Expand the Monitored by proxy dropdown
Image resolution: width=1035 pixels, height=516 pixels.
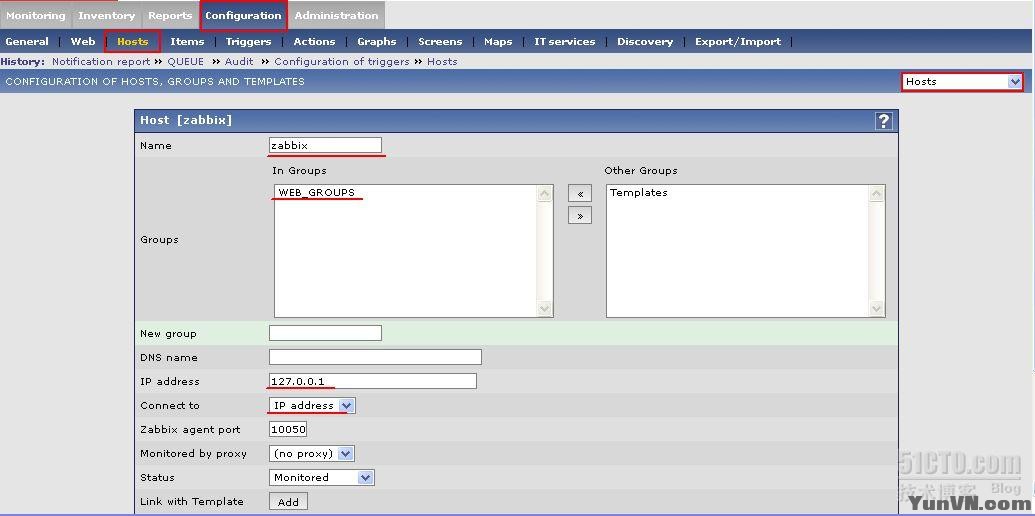coord(312,453)
